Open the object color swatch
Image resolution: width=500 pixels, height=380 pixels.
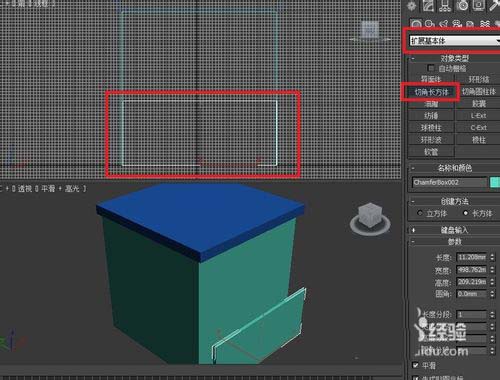click(495, 183)
